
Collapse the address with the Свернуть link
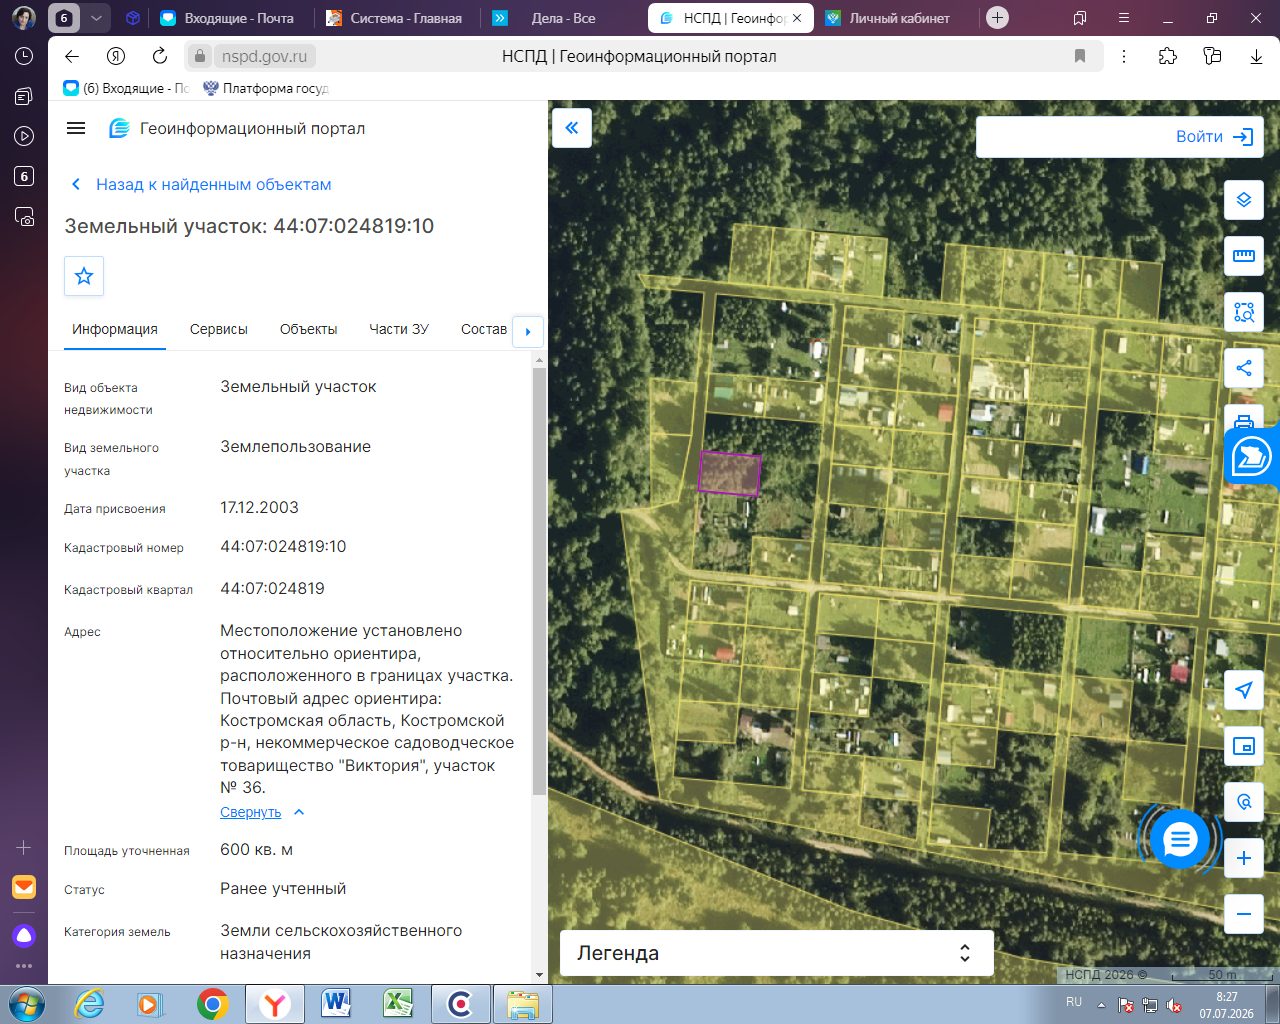click(251, 812)
